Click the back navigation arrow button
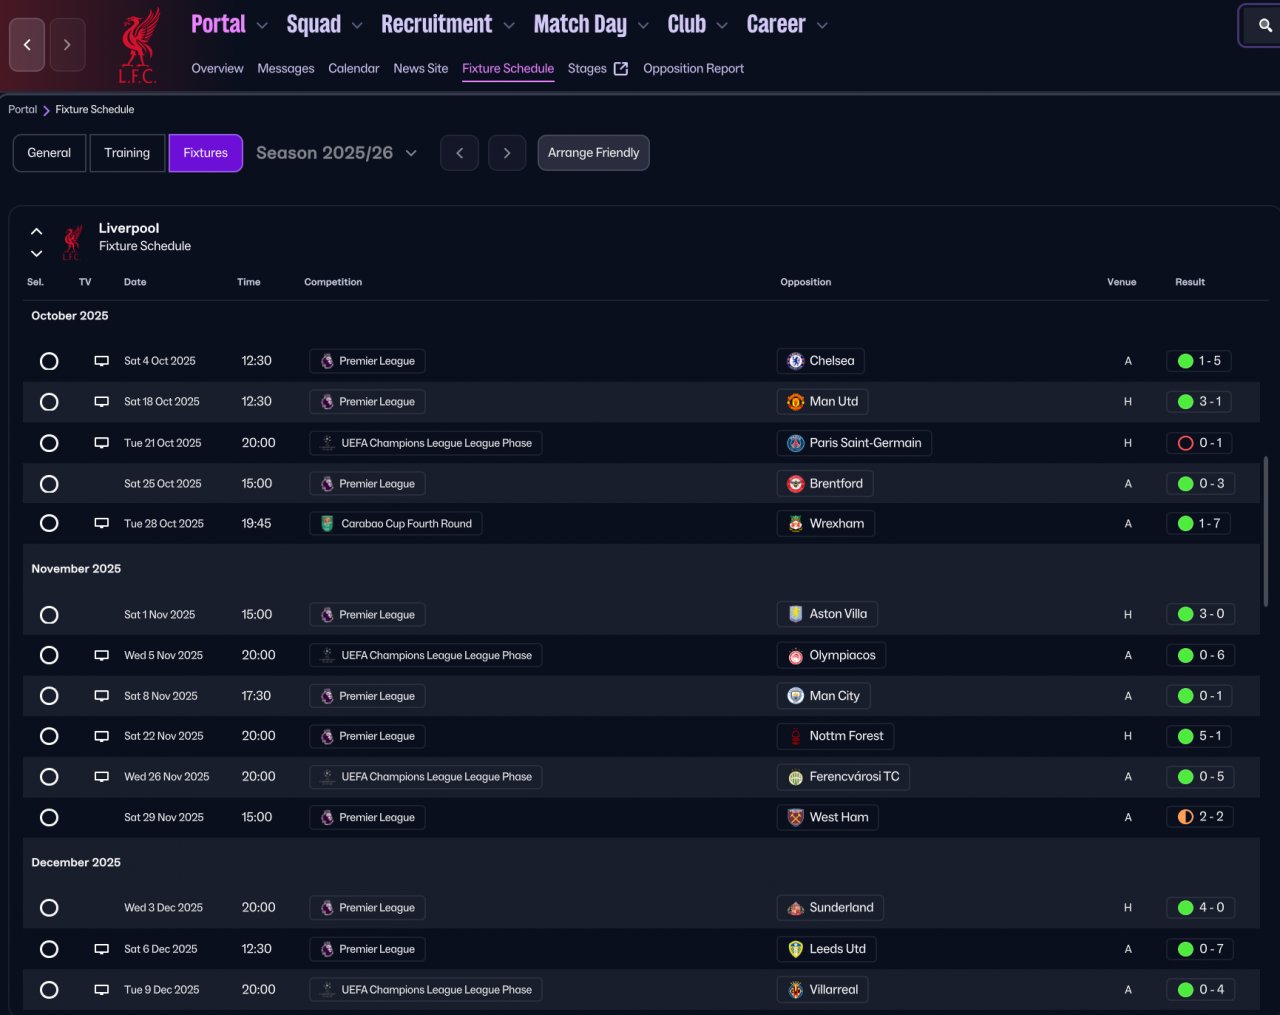Image resolution: width=1280 pixels, height=1015 pixels. tap(27, 45)
